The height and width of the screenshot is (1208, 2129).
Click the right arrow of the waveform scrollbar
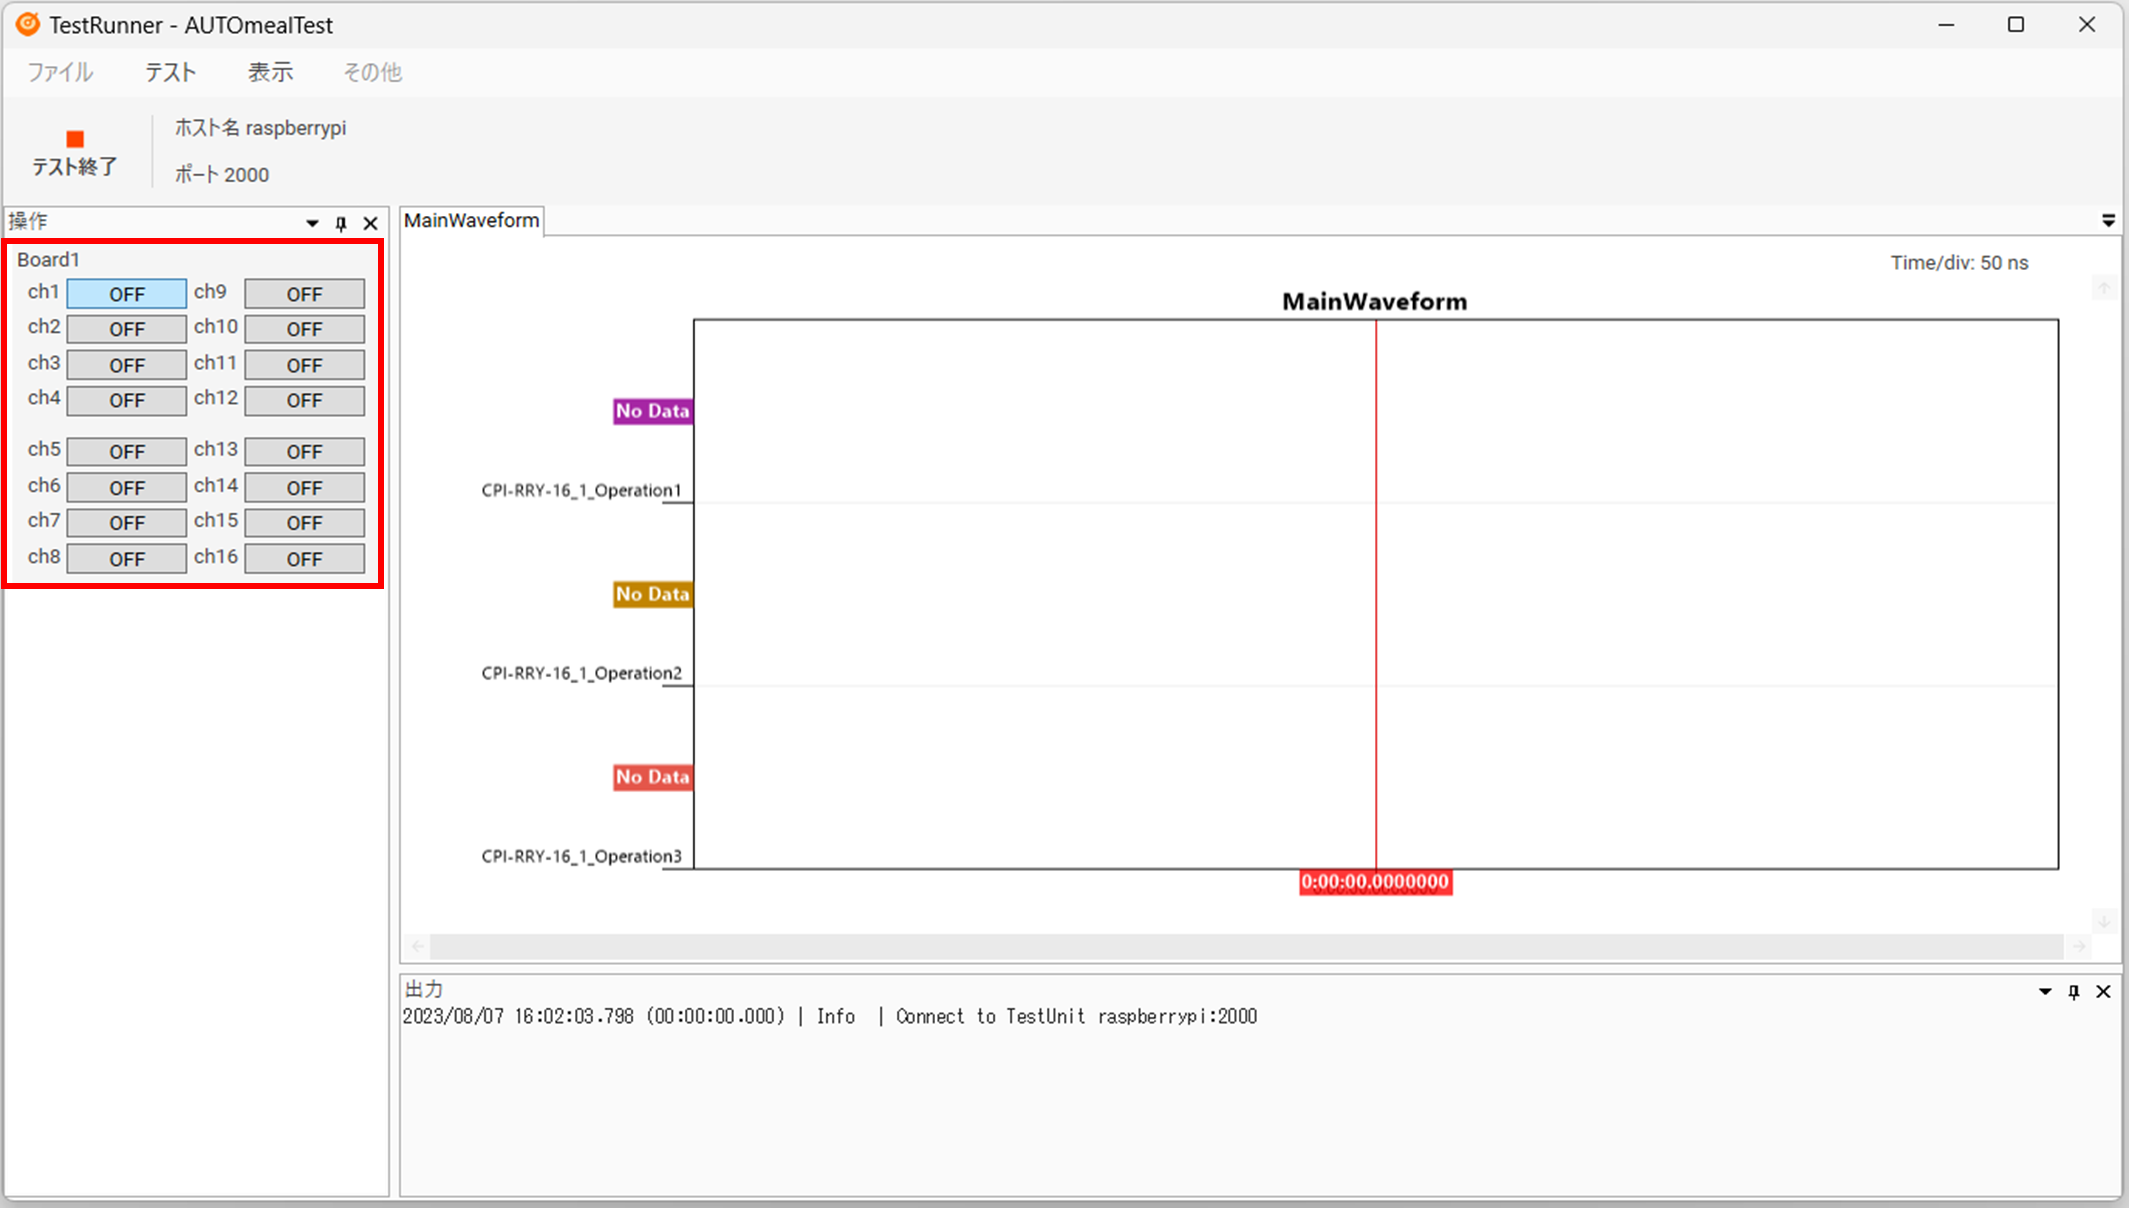(2080, 946)
